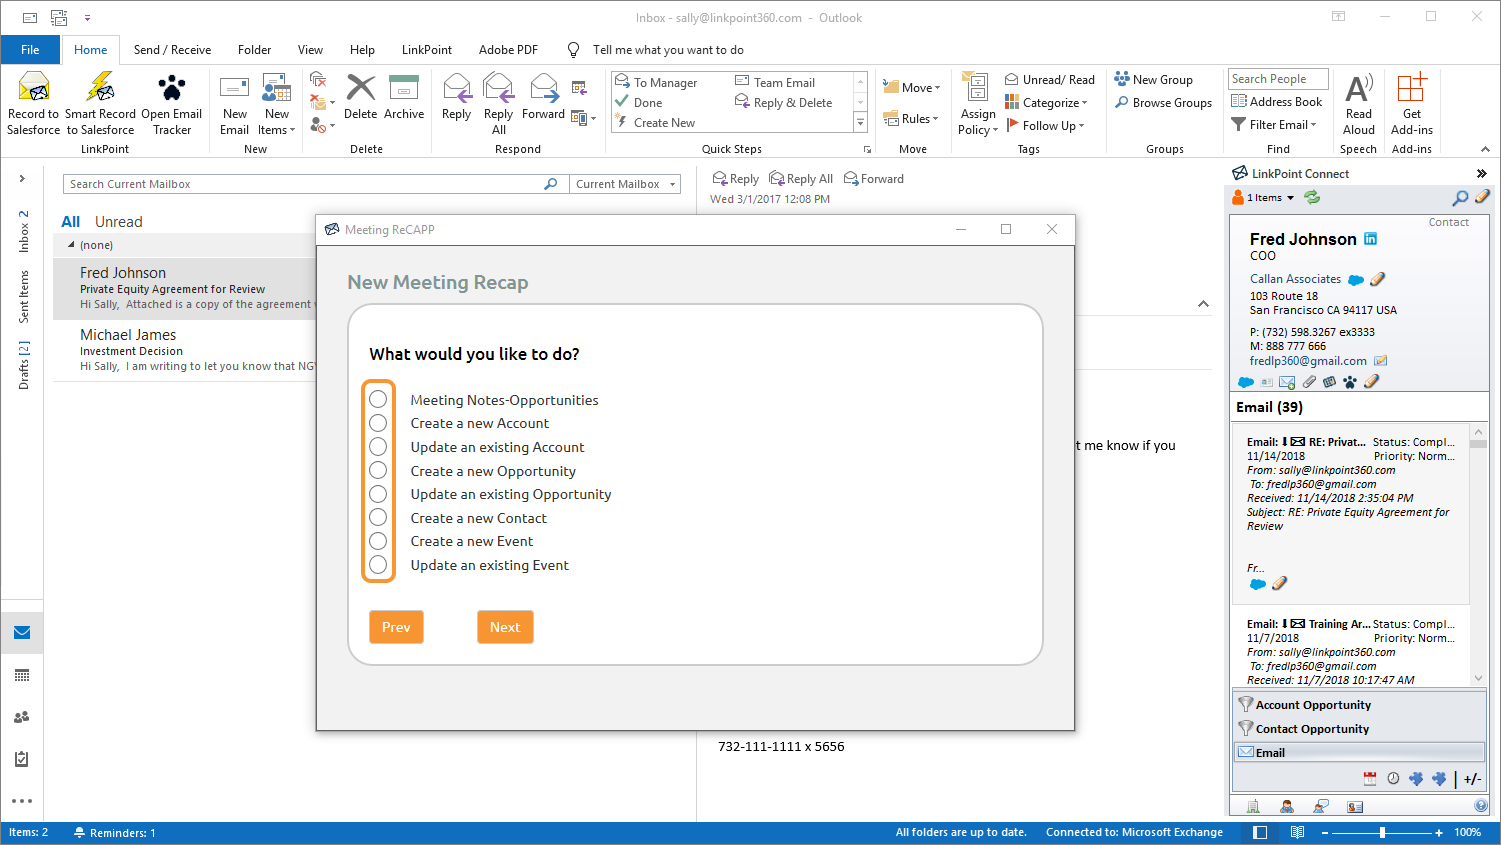
Task: Open Categorize dropdown
Action: click(1046, 103)
